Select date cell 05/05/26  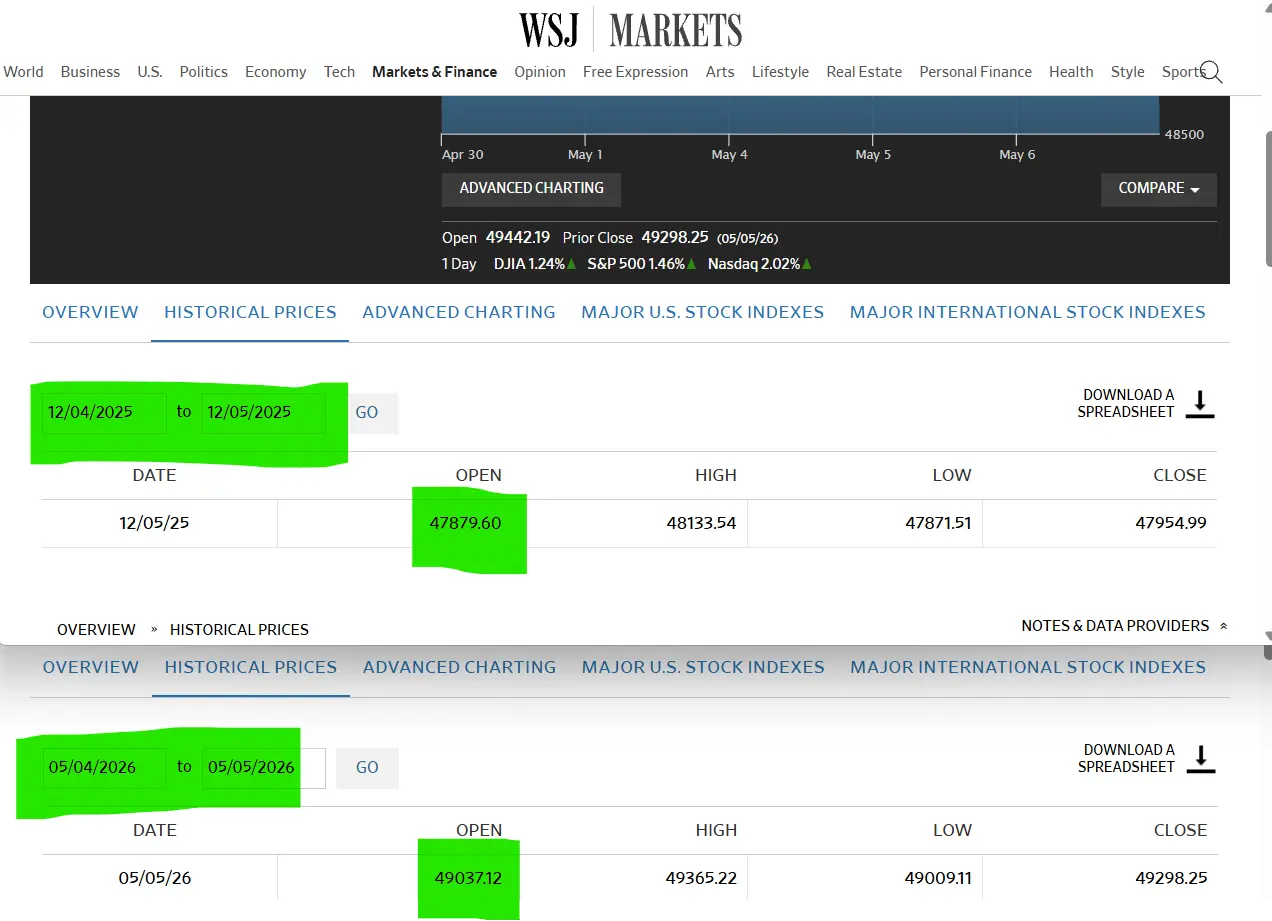tap(154, 878)
